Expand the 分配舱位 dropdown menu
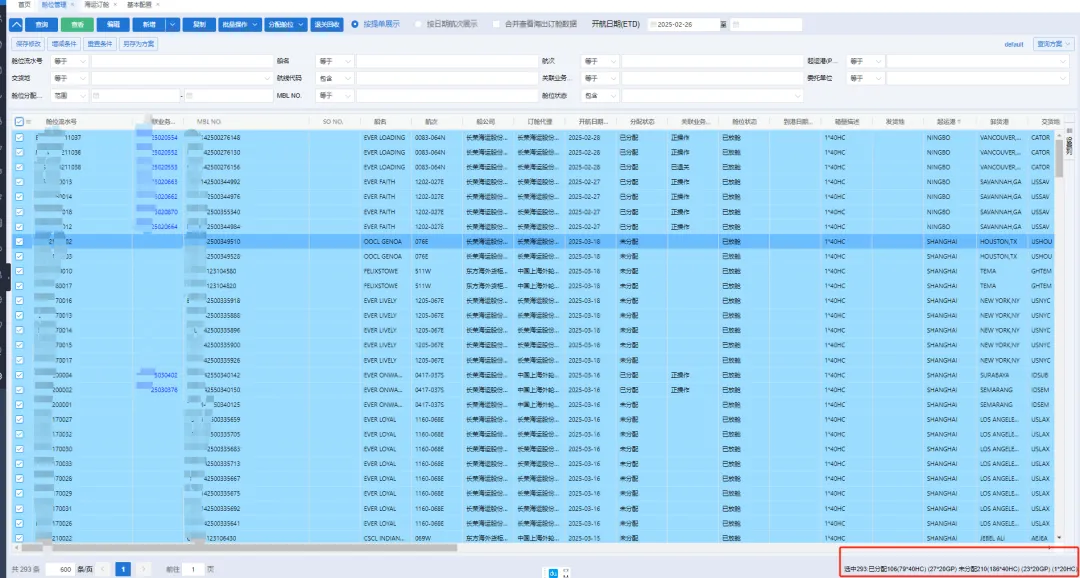This screenshot has height=578, width=1080. click(288, 24)
